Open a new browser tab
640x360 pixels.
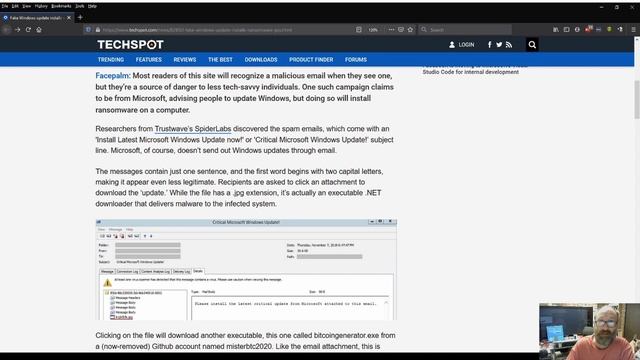coord(80,18)
